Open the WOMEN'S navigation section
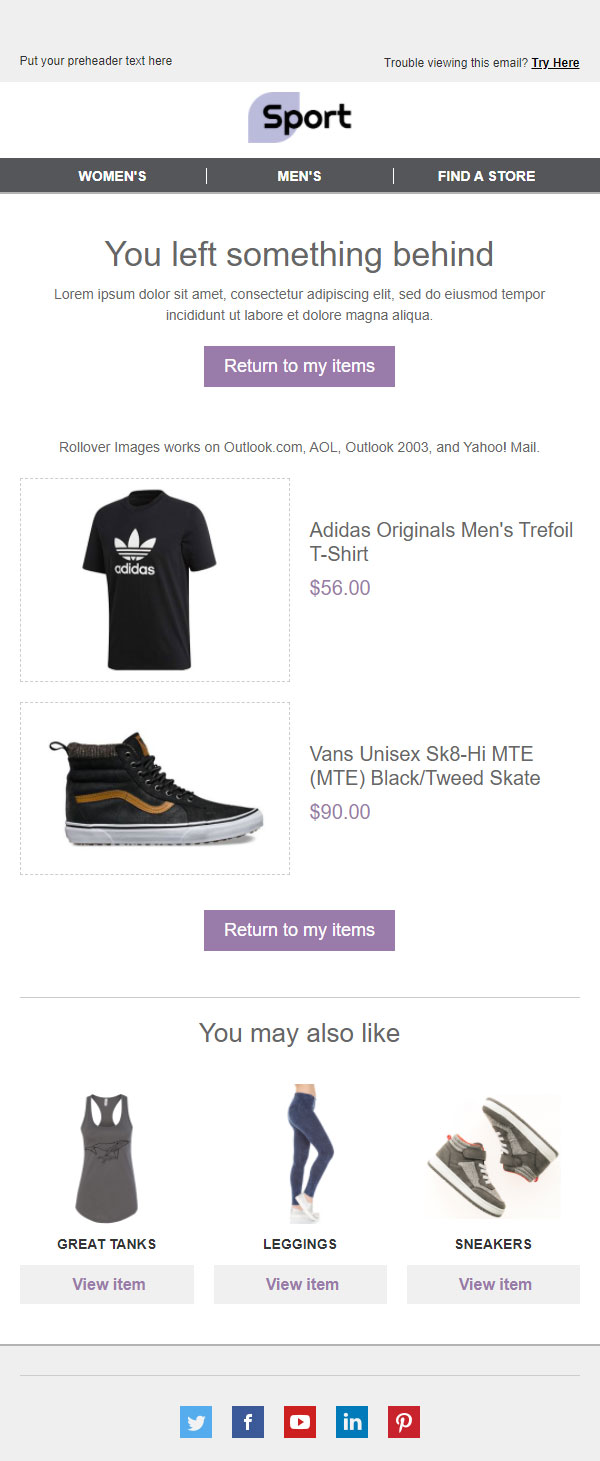The width and height of the screenshot is (600, 1461). click(x=112, y=175)
